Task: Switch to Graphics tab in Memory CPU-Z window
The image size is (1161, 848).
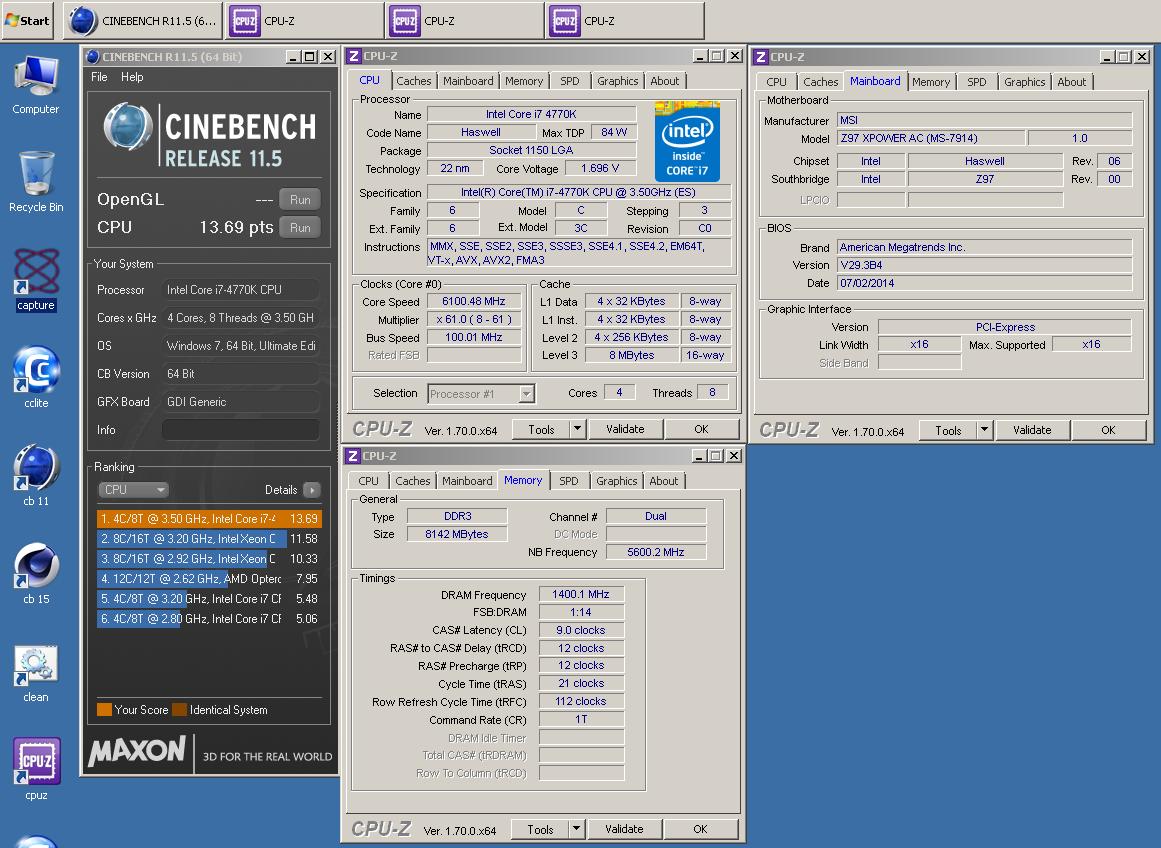Action: coord(617,481)
